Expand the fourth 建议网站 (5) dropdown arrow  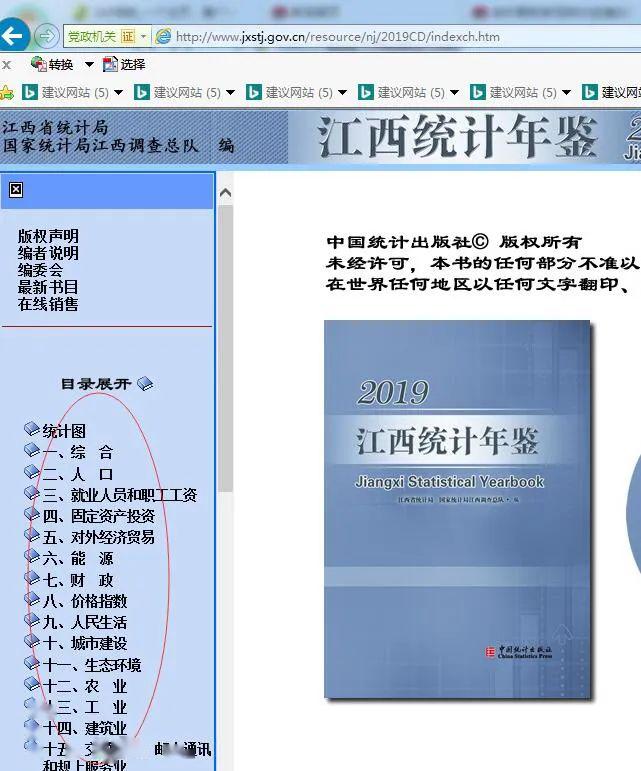tap(455, 92)
